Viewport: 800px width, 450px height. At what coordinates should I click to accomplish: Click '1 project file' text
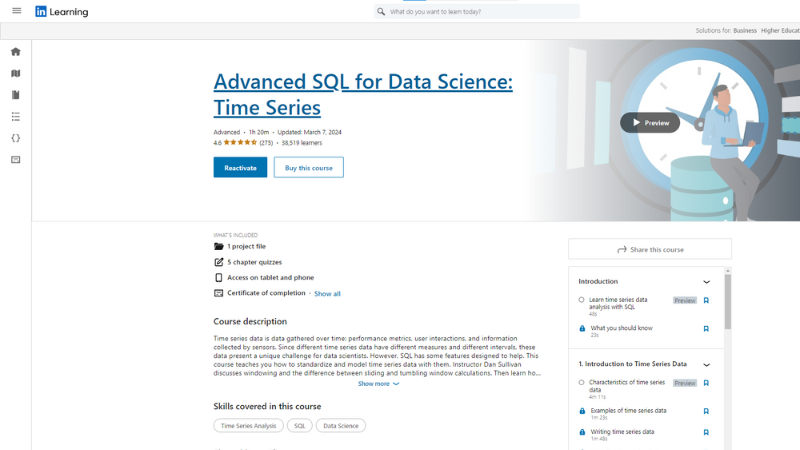246,246
